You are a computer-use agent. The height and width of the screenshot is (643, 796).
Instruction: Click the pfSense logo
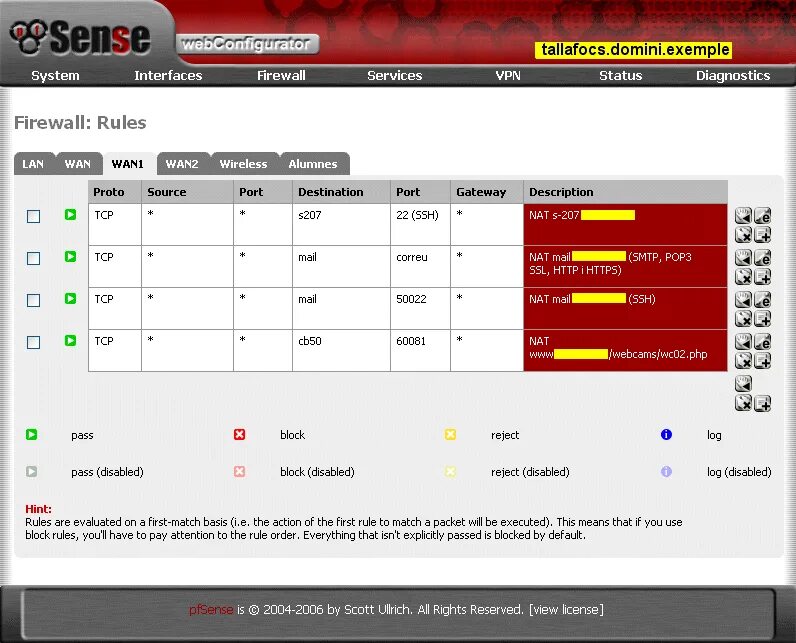pyautogui.click(x=80, y=37)
